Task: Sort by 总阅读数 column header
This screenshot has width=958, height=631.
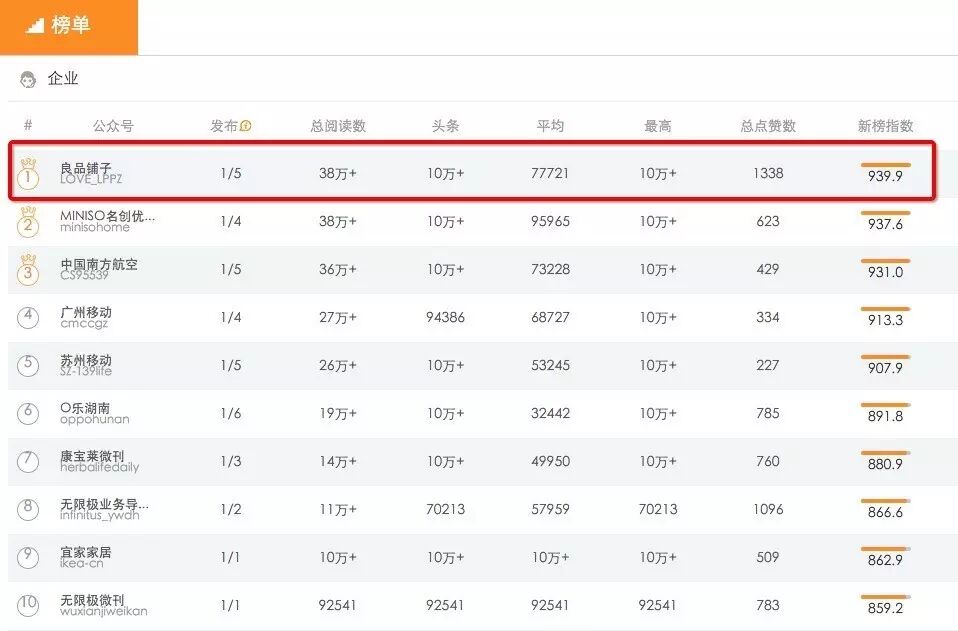Action: pos(338,126)
